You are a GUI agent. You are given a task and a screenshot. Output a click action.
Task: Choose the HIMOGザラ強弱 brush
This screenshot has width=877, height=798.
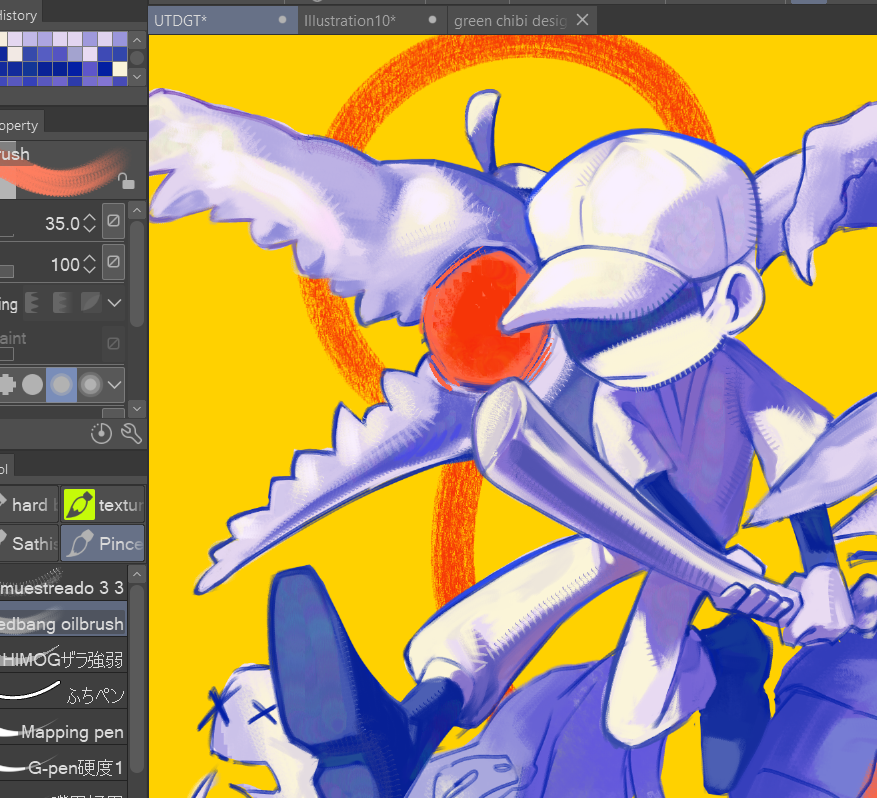(63, 657)
